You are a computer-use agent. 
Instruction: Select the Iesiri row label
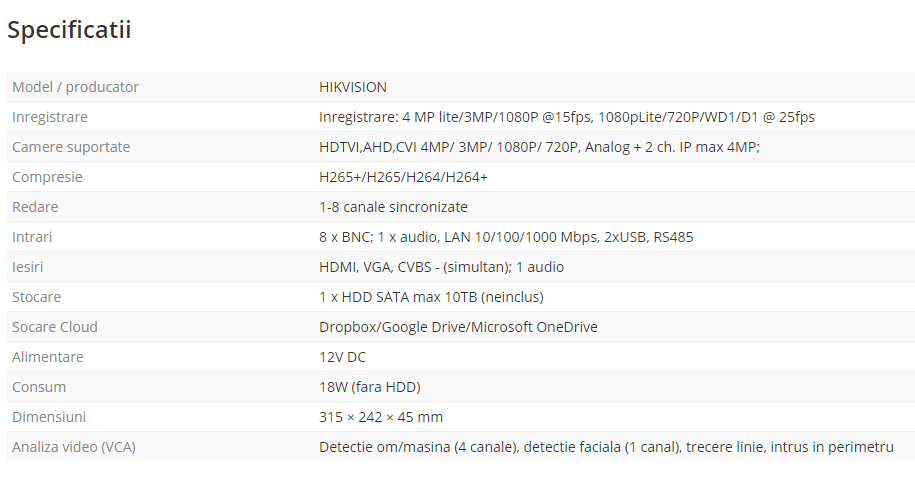point(28,267)
